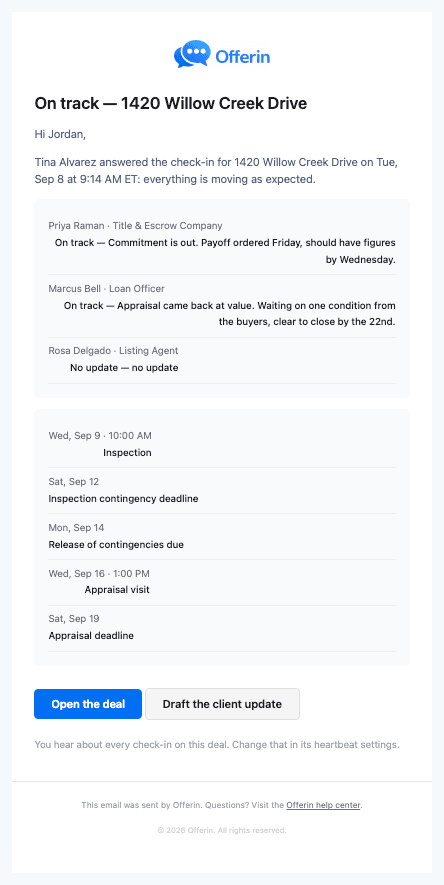Click the Hi Jordan greeting line
444x885 pixels.
pos(60,135)
